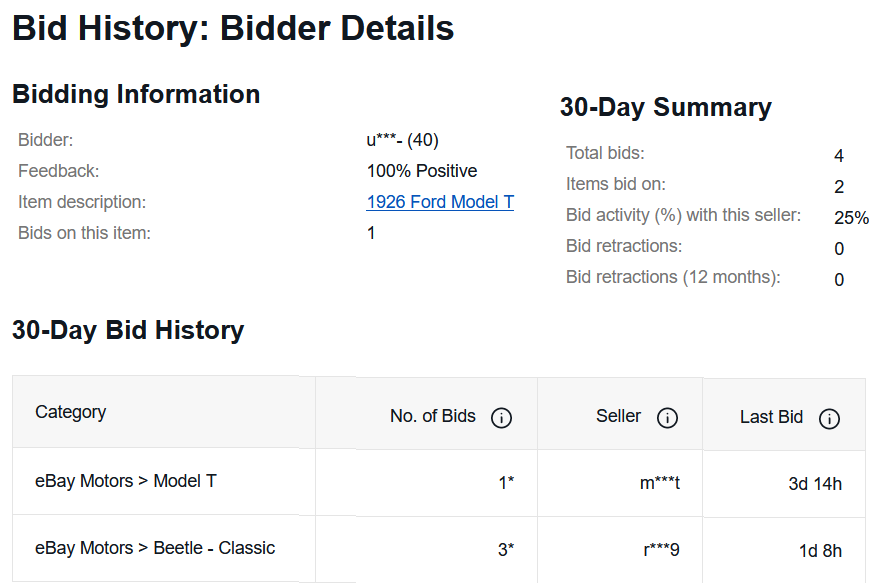
Task: Click the 1d 8h last bid value
Action: pos(820,551)
